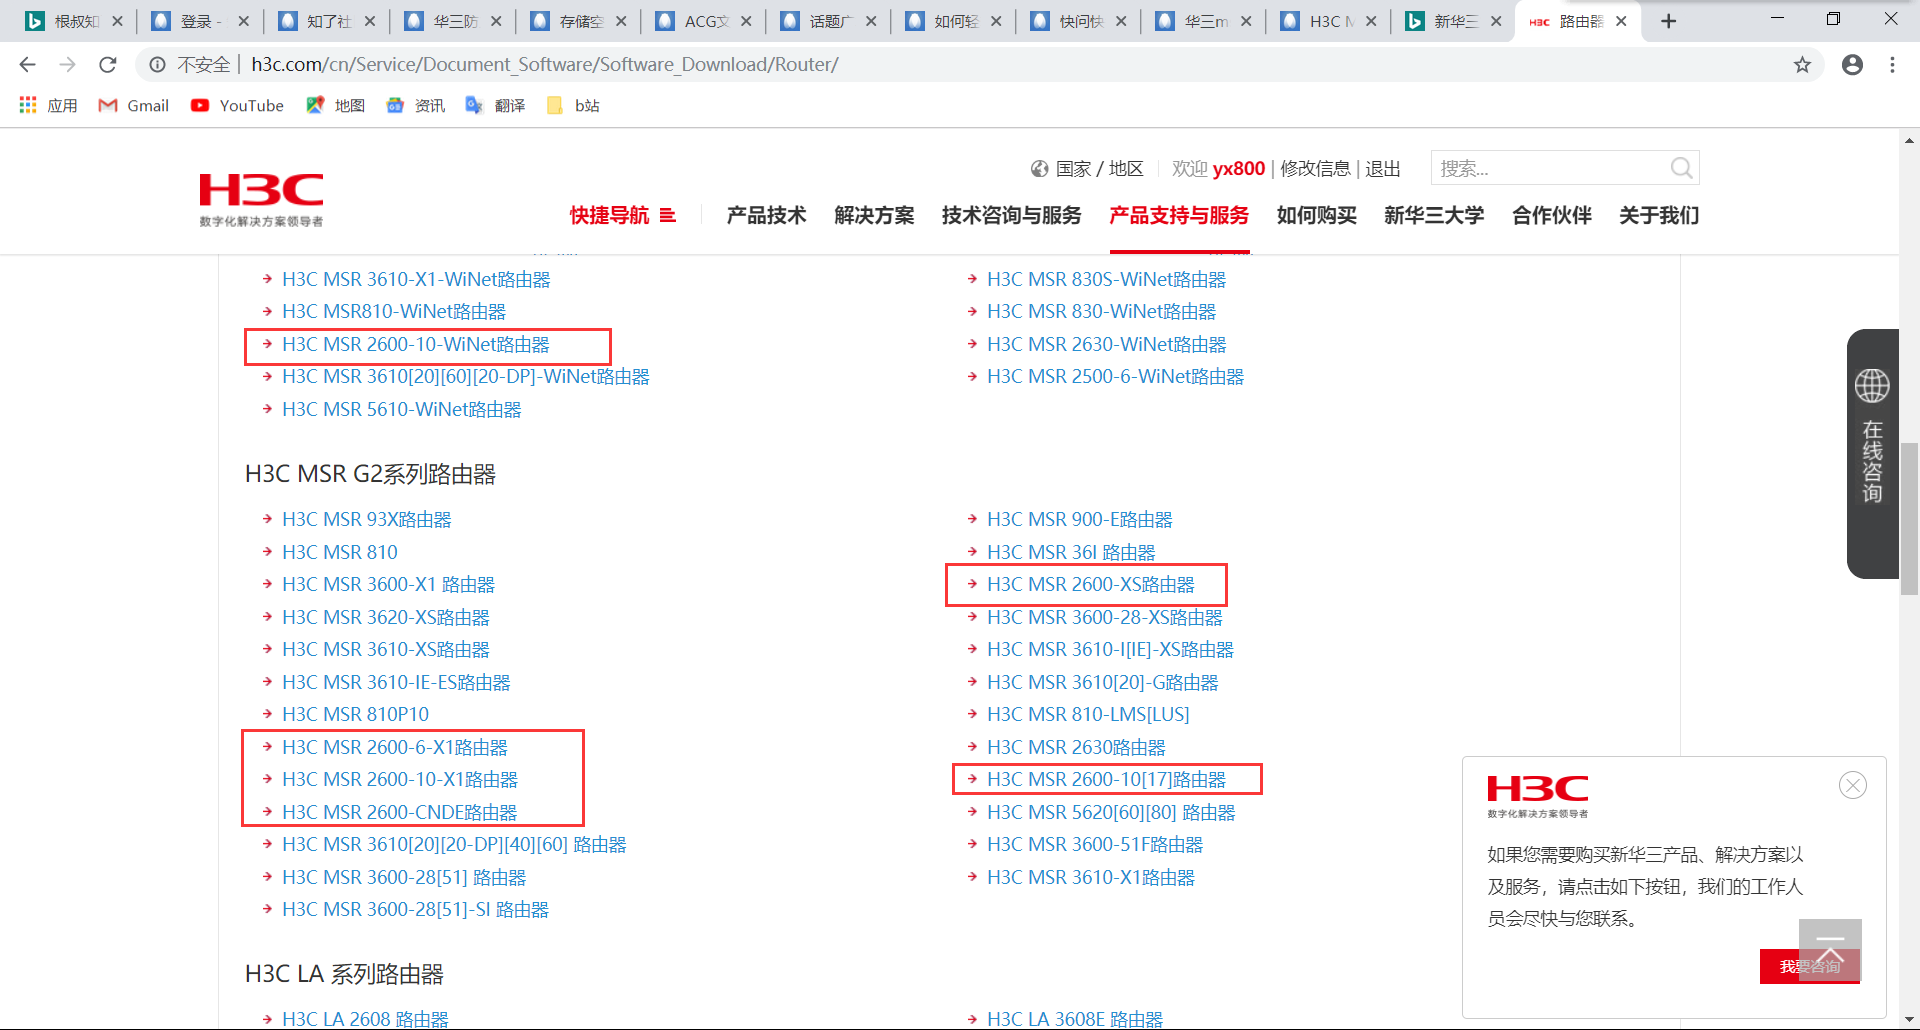Click the scrollbar down arrow
The image size is (1920, 1030).
pyautogui.click(x=1910, y=1020)
